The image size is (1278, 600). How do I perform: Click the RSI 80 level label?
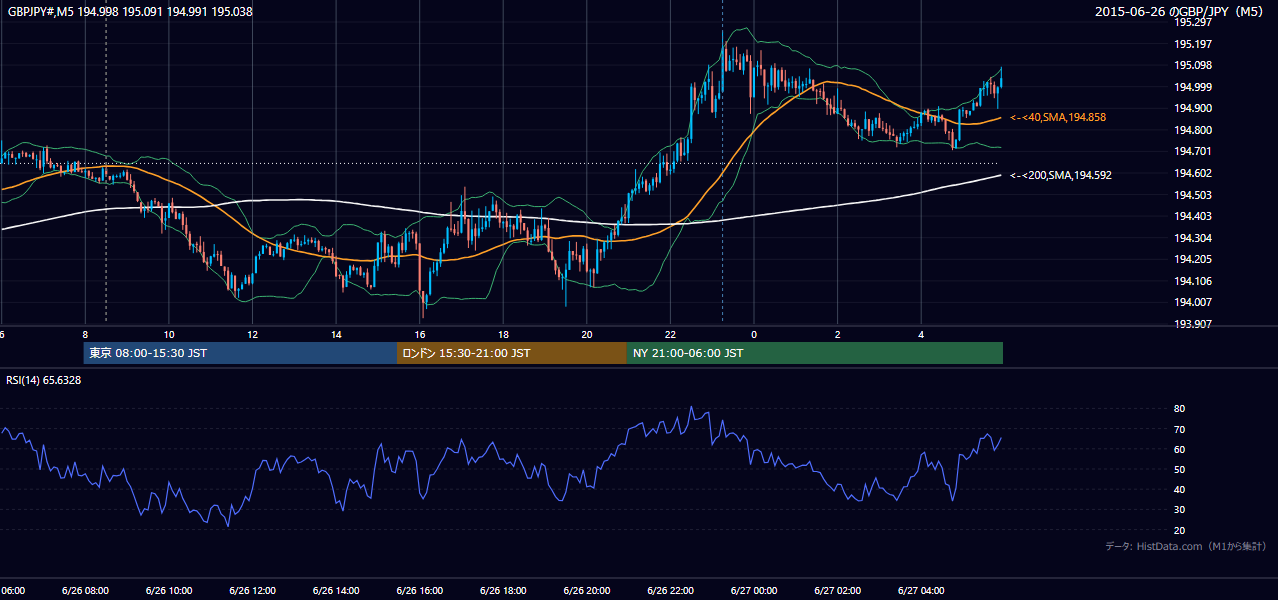point(1179,409)
